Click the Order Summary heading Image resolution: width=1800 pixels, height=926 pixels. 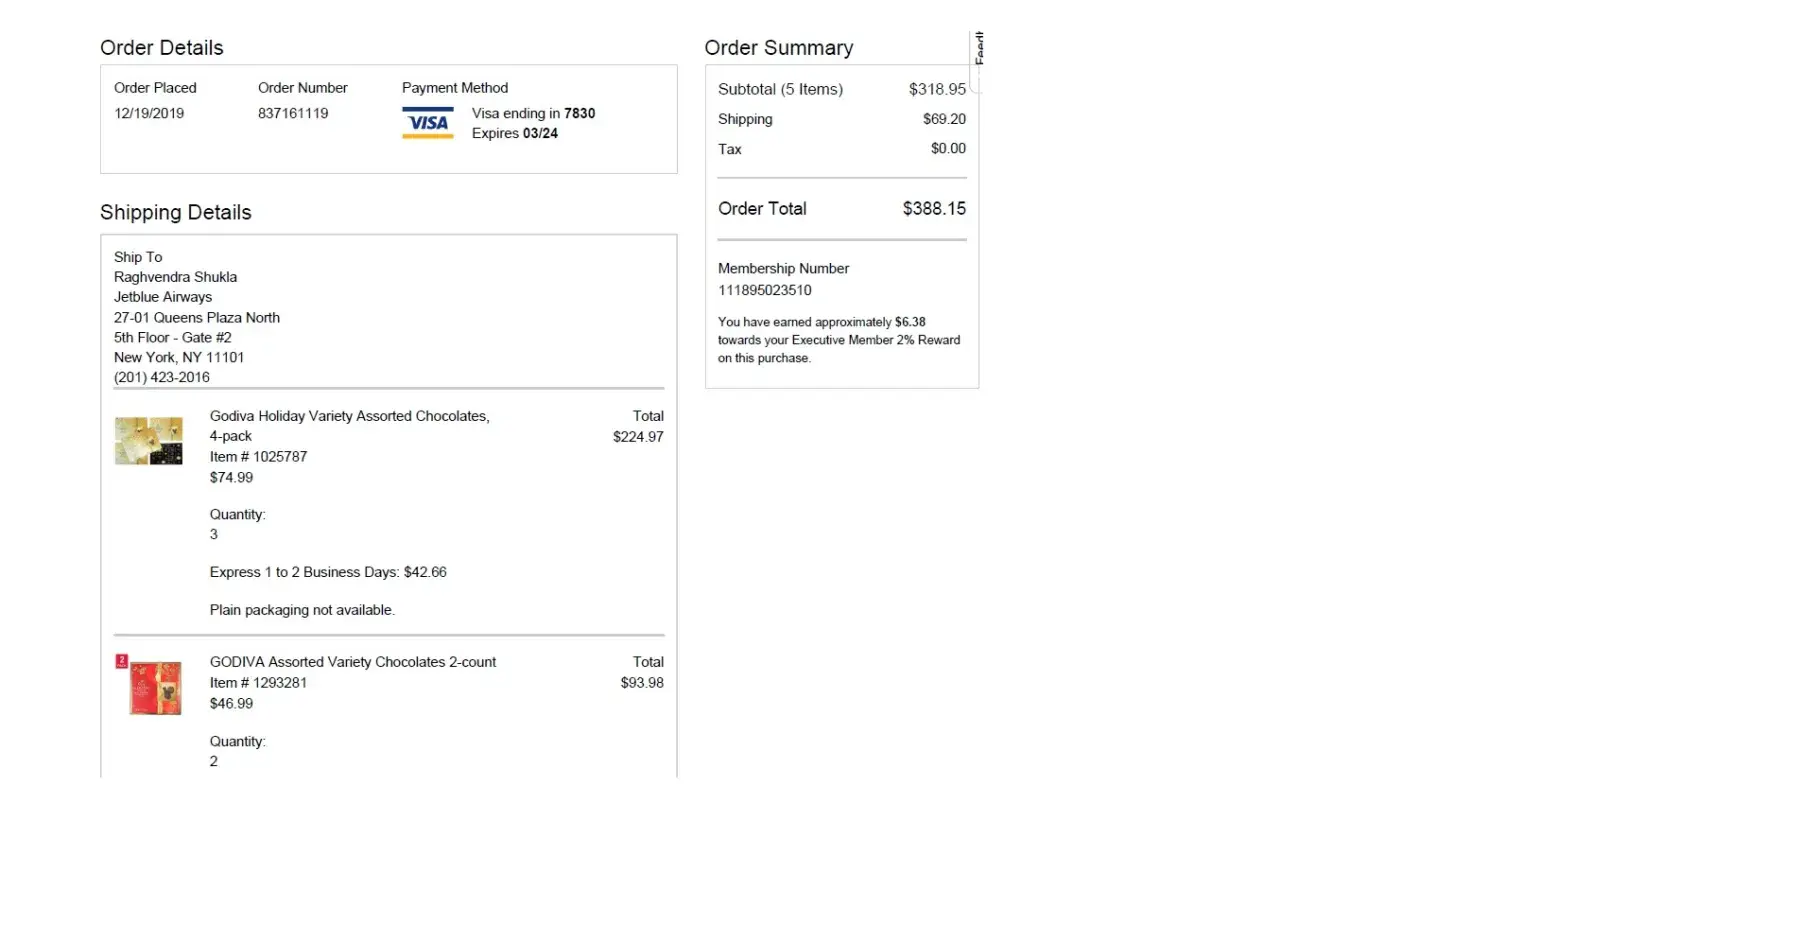[x=778, y=48]
